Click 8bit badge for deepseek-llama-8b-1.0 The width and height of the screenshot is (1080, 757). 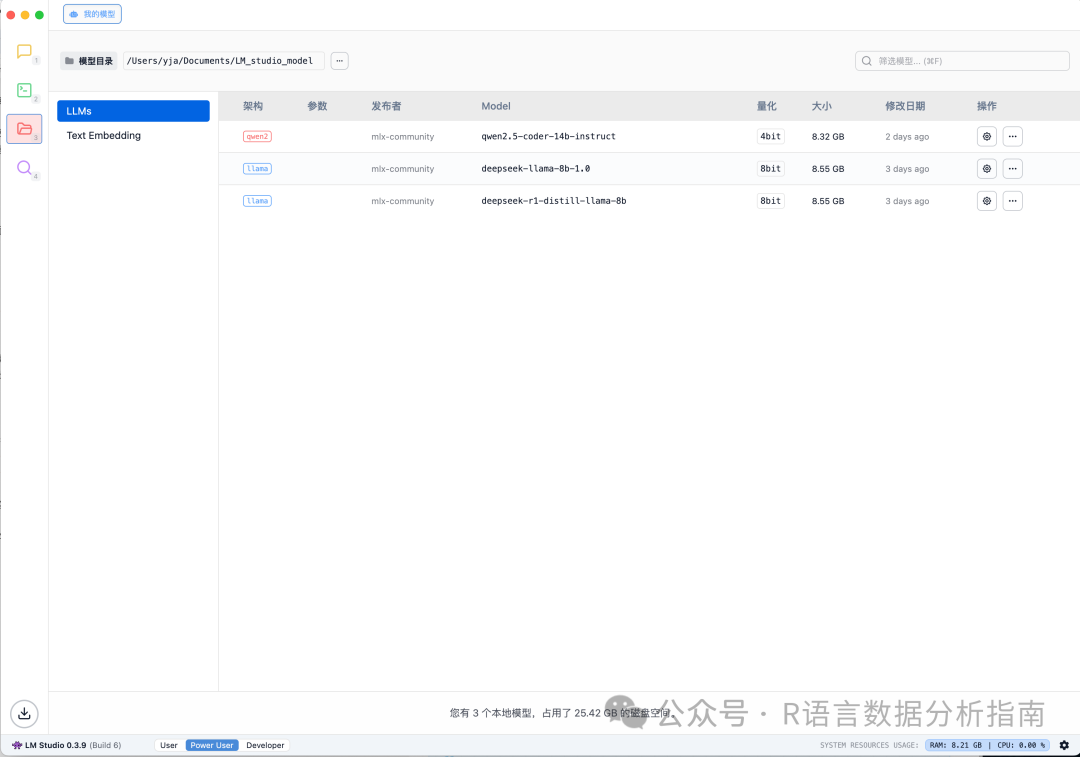point(770,169)
